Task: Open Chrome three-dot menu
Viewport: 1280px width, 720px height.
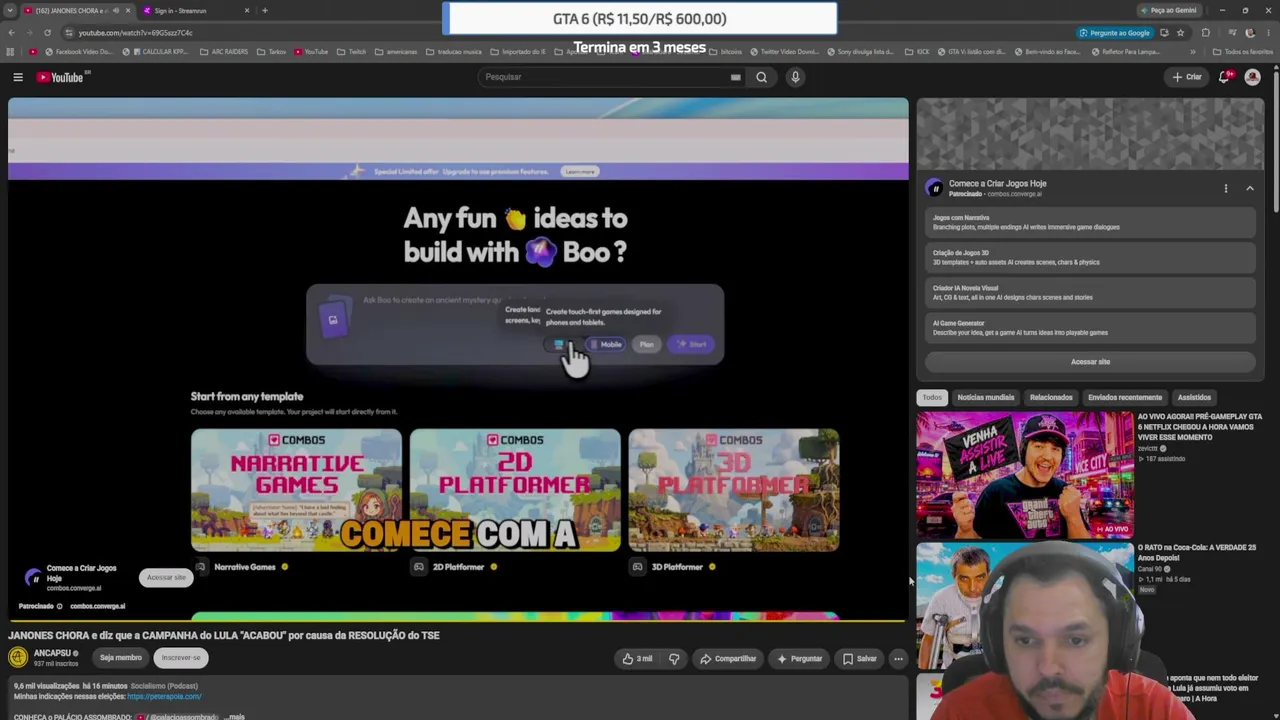Action: point(1268,33)
